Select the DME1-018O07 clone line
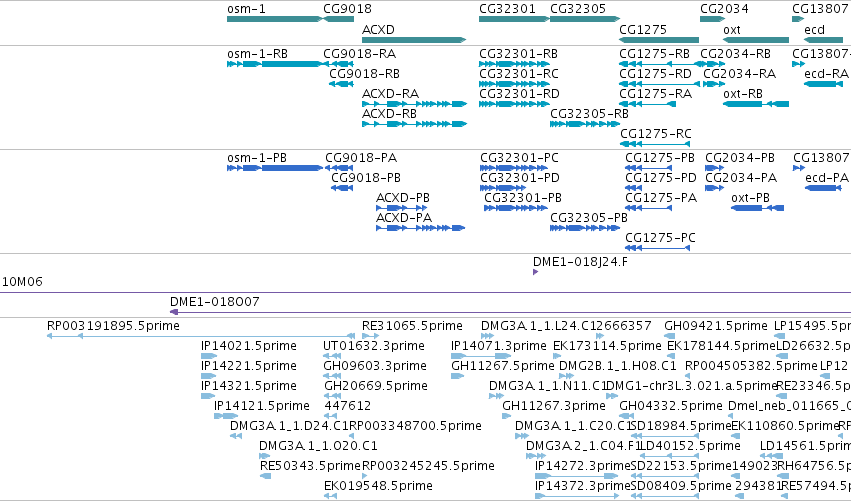This screenshot has height=501, width=851. (510, 312)
